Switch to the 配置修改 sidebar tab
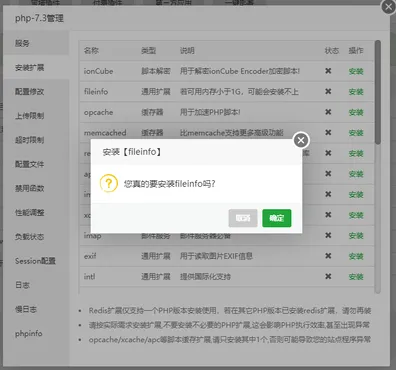 [x=36, y=92]
